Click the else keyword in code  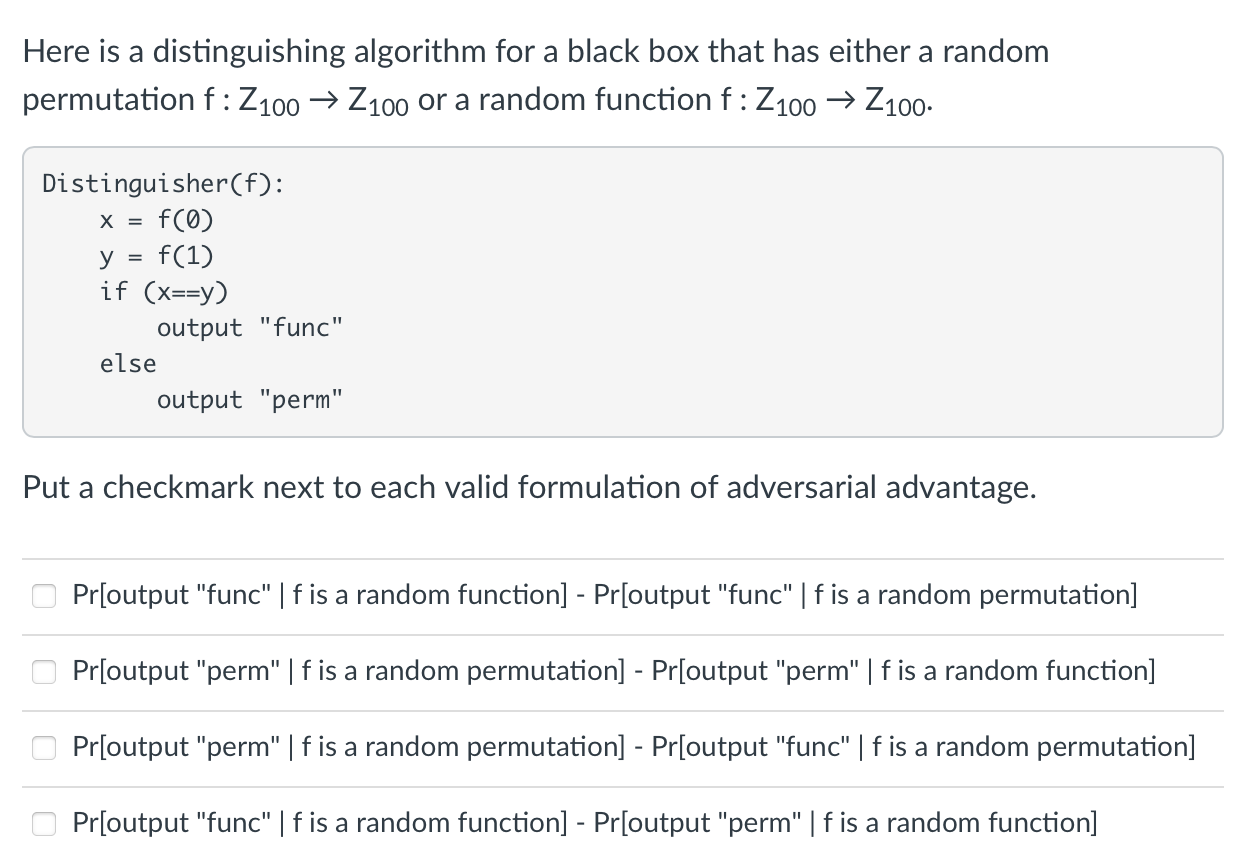pyautogui.click(x=127, y=363)
